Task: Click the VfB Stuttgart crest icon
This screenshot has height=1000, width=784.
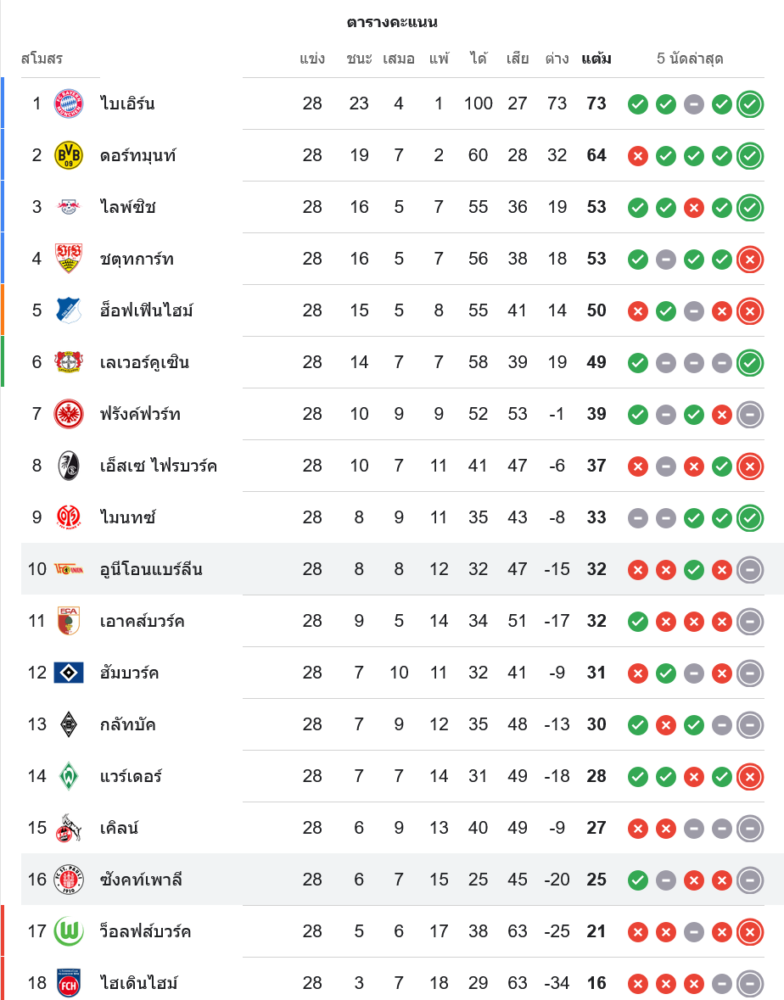Action: 69,259
